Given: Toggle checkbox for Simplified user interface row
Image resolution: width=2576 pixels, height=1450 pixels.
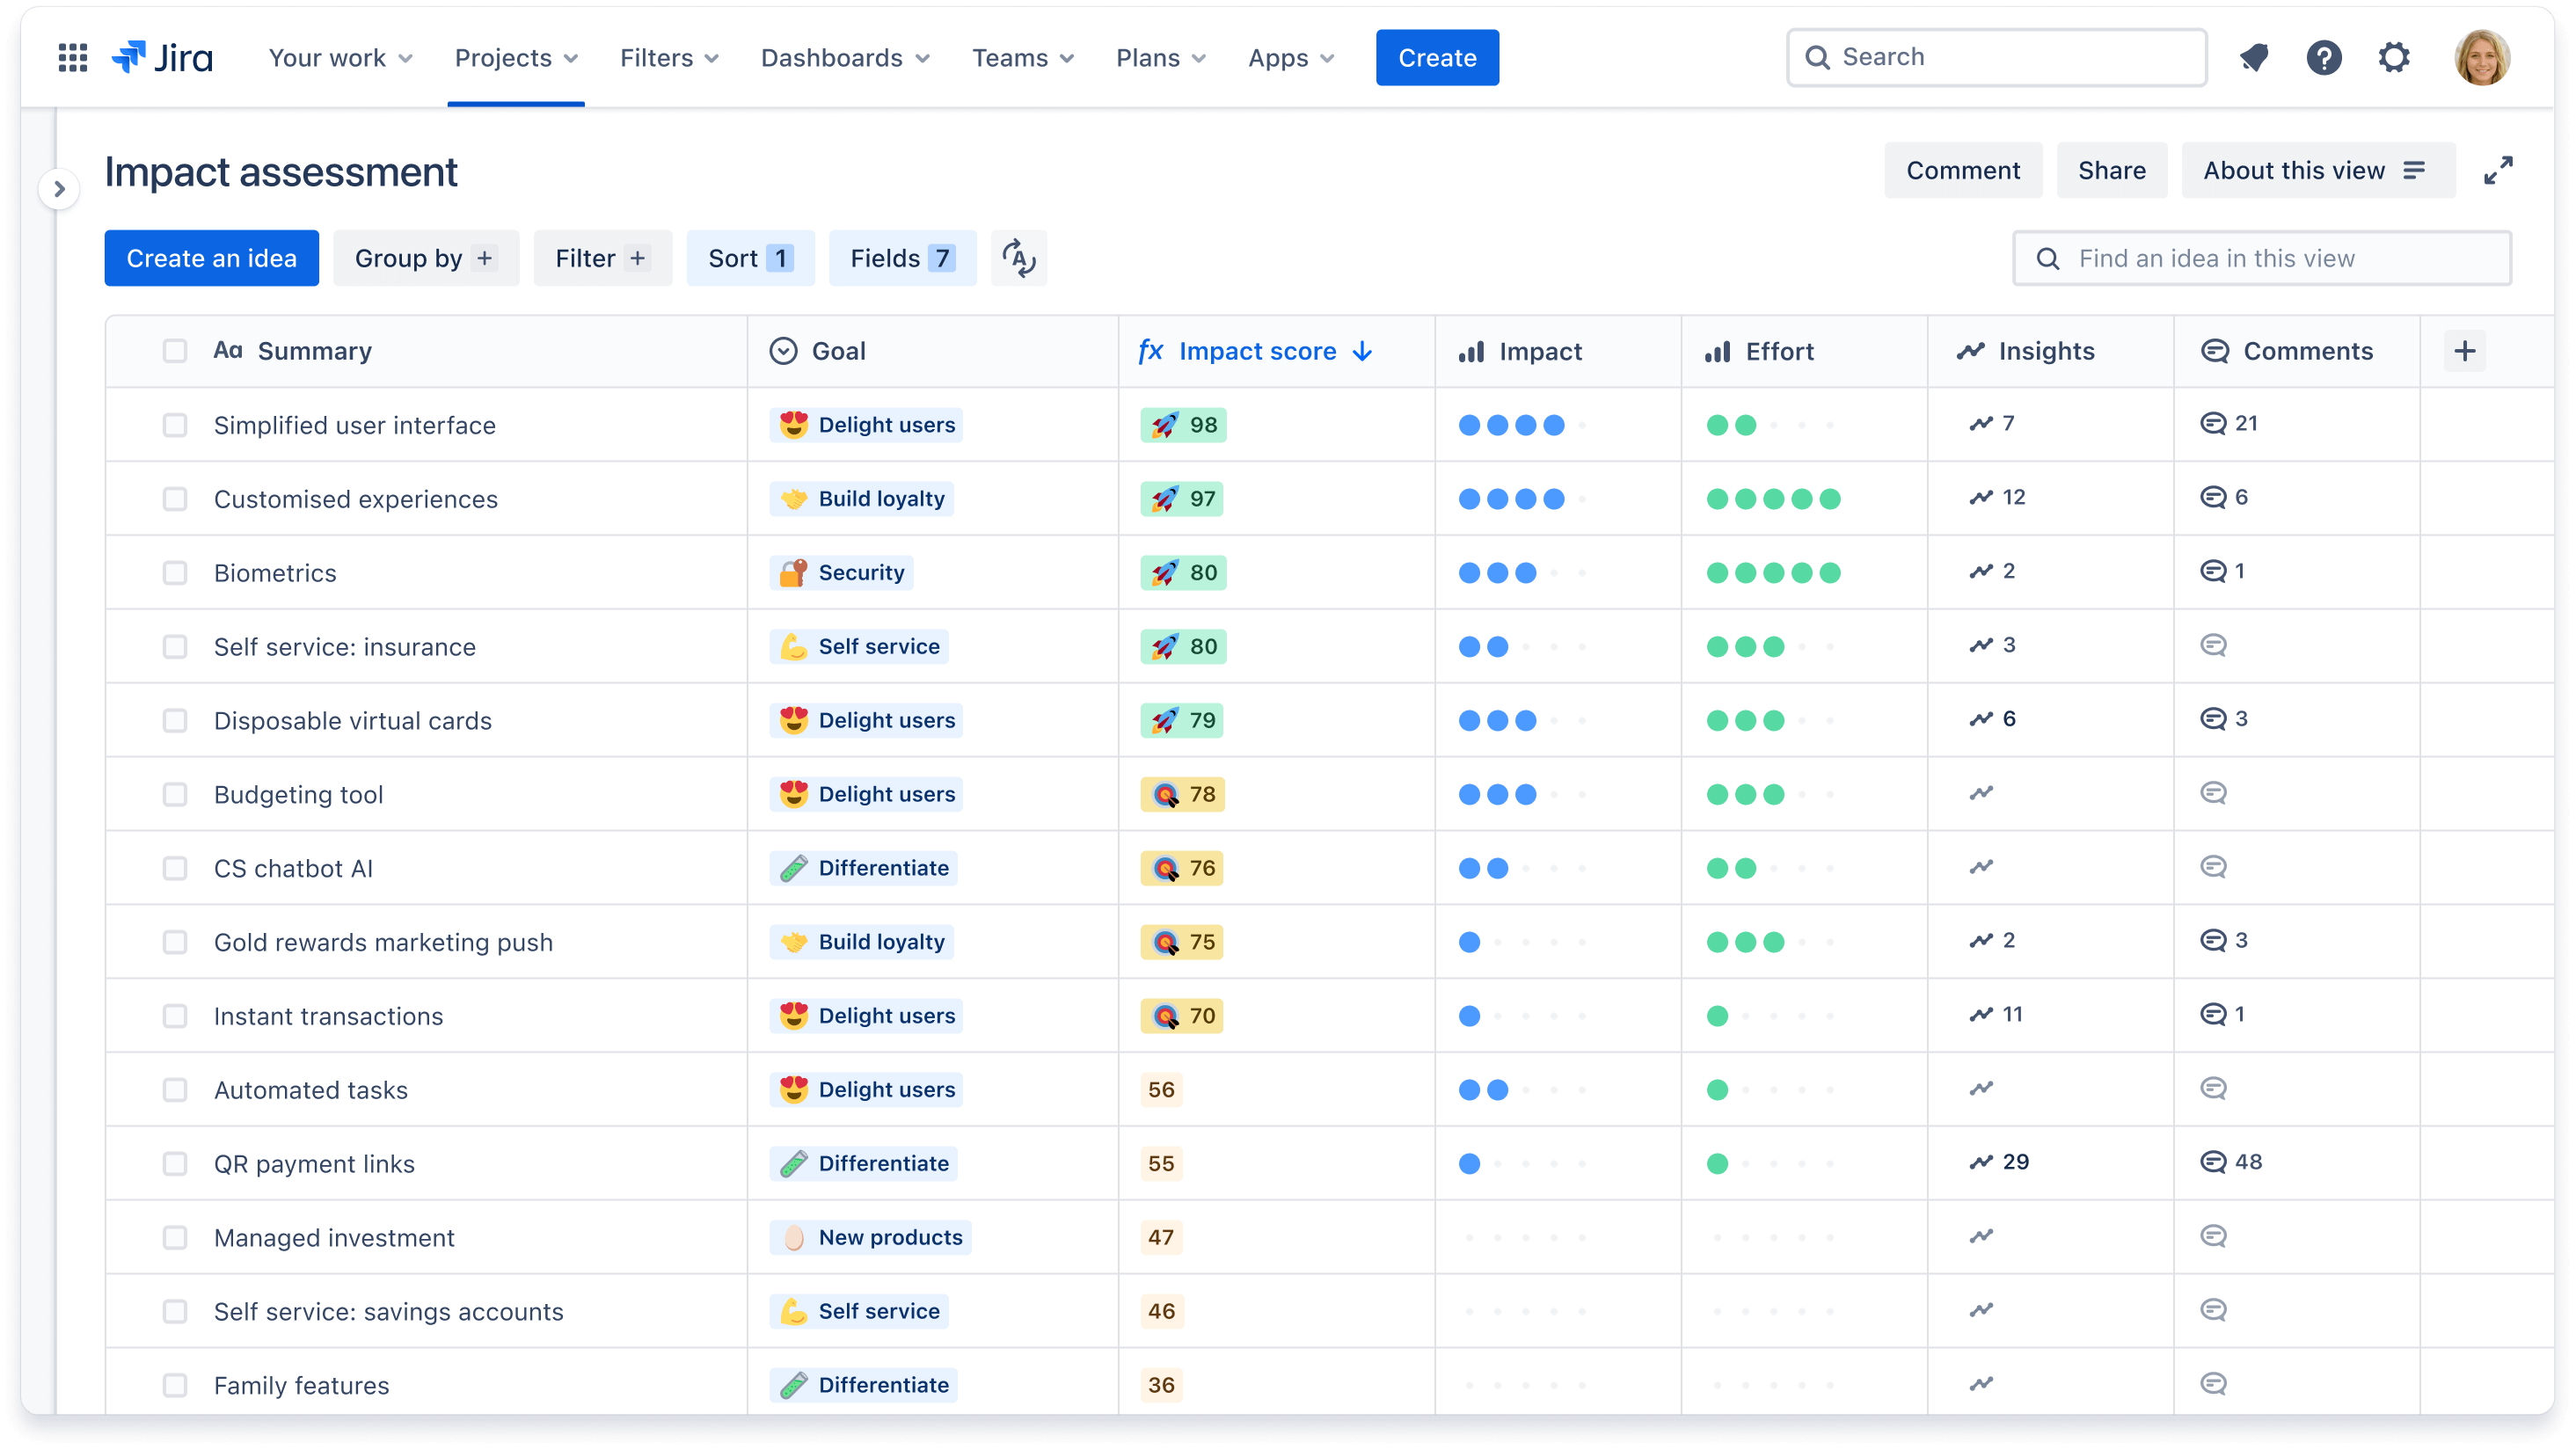Looking at the screenshot, I should 175,425.
